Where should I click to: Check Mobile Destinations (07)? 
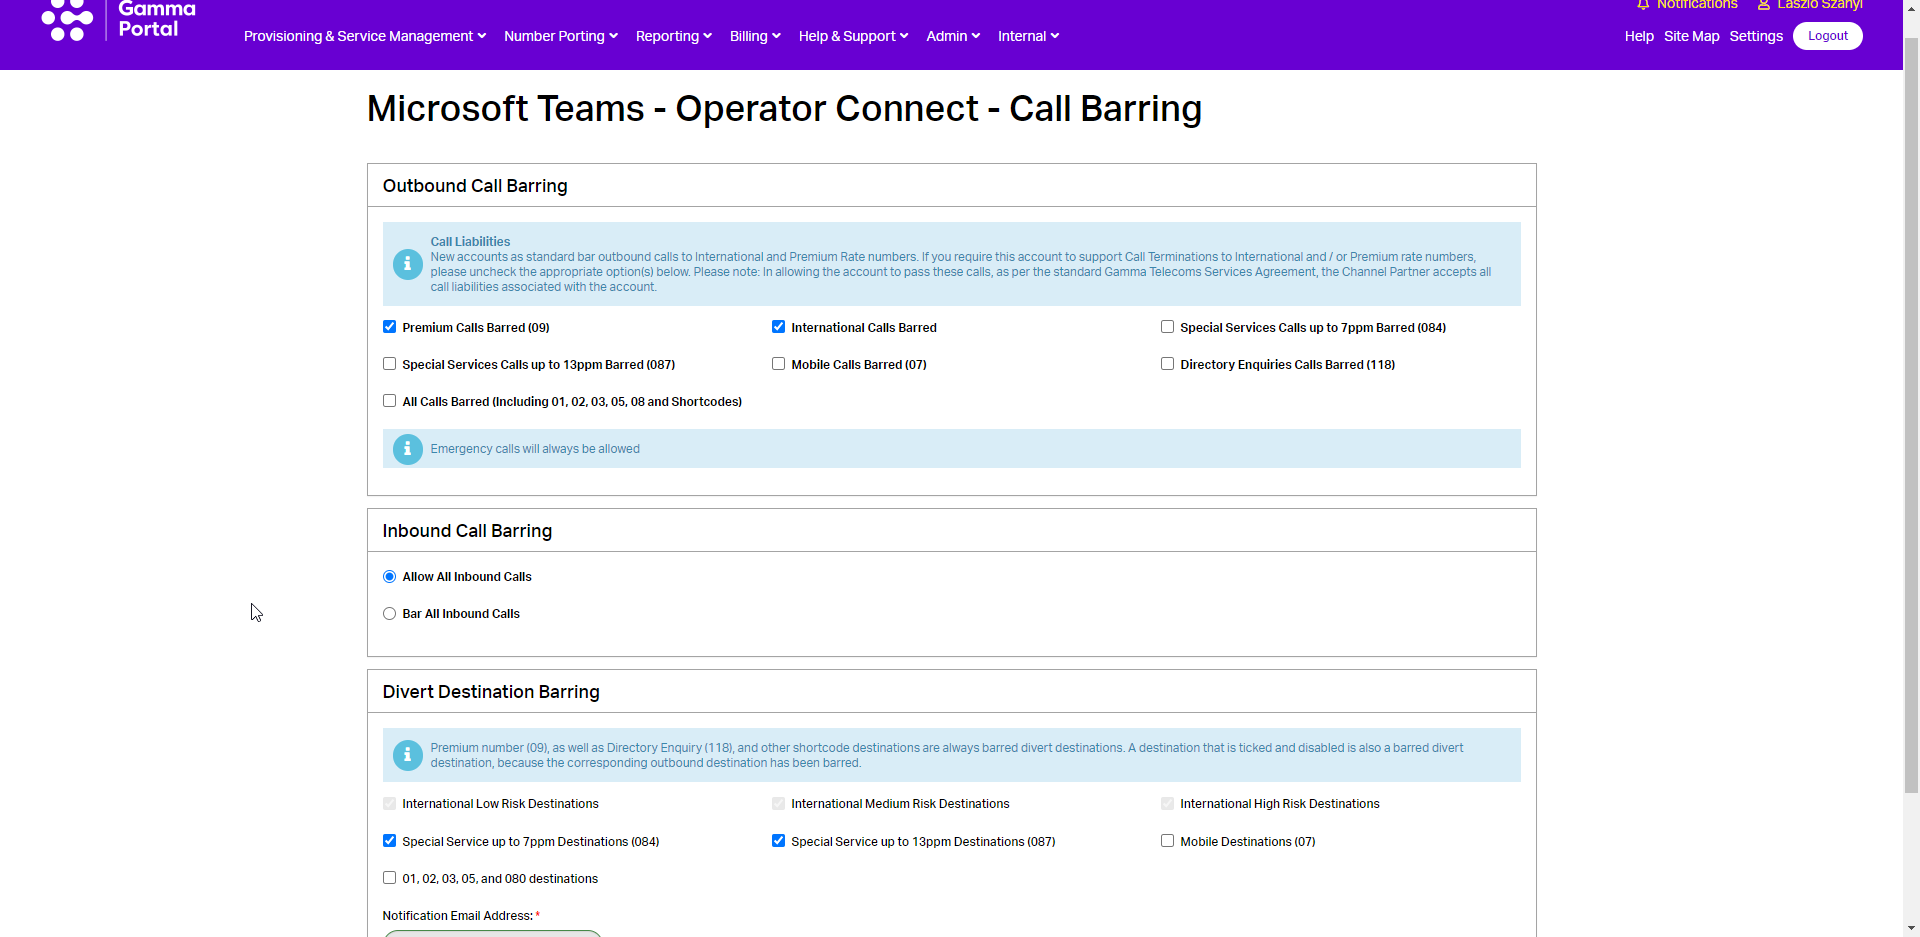click(1167, 841)
